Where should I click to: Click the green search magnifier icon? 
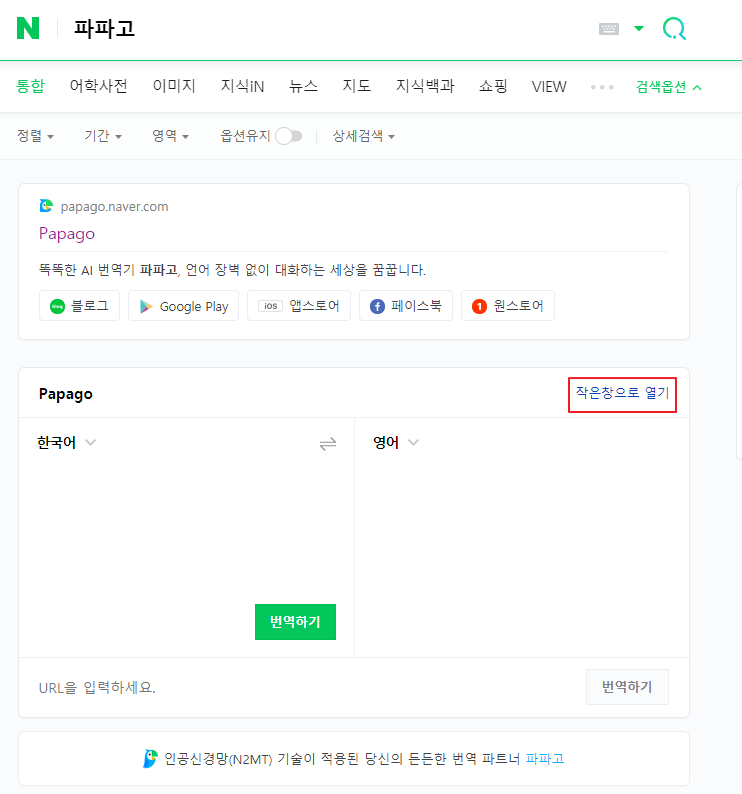[674, 29]
